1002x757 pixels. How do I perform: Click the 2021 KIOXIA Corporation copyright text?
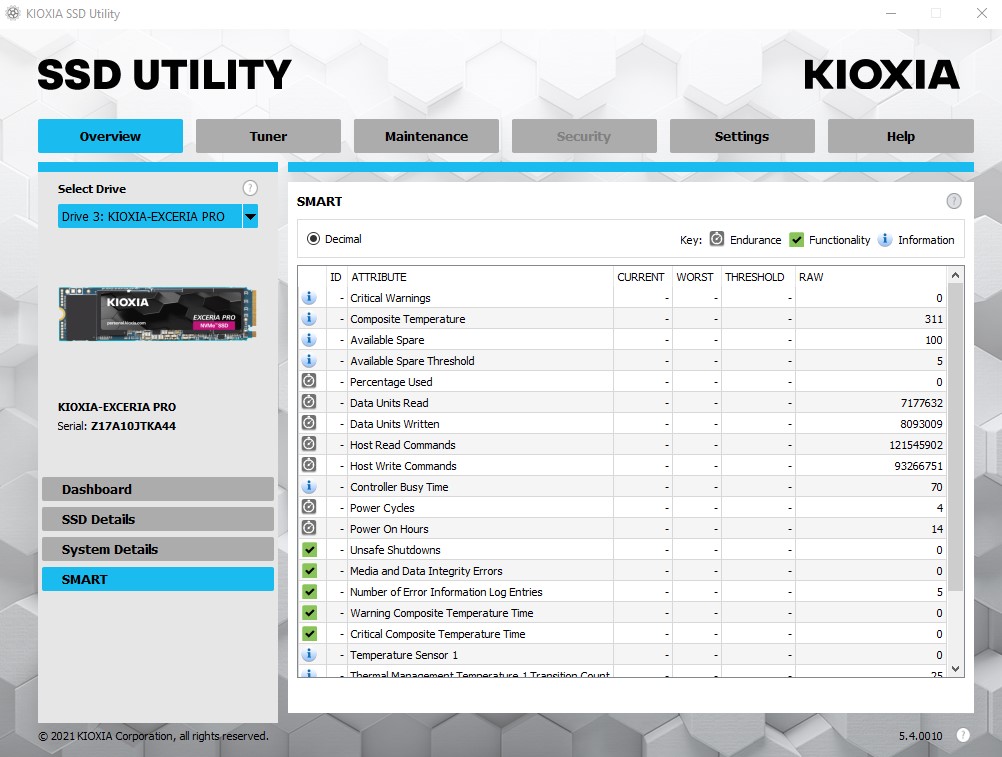[x=153, y=736]
